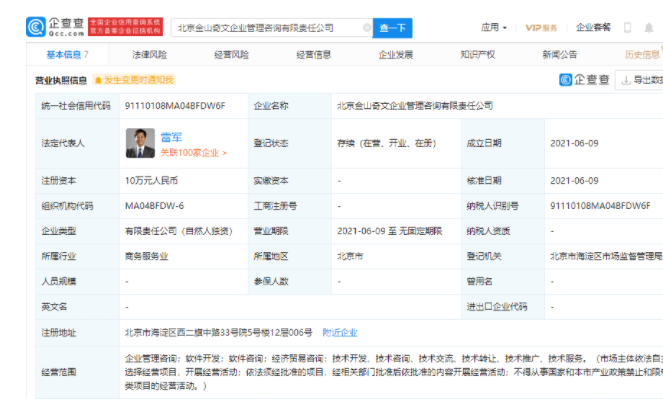Image resolution: width=663 pixels, height=406 pixels.
Task: Click the 统一社会信用代码 label cell
Action: 76,106
